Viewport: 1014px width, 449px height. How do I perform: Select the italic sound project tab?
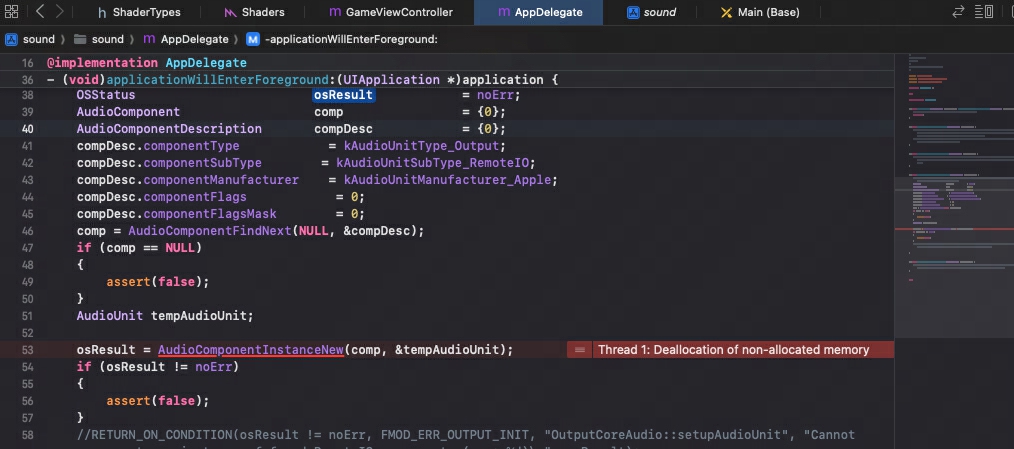coord(651,12)
